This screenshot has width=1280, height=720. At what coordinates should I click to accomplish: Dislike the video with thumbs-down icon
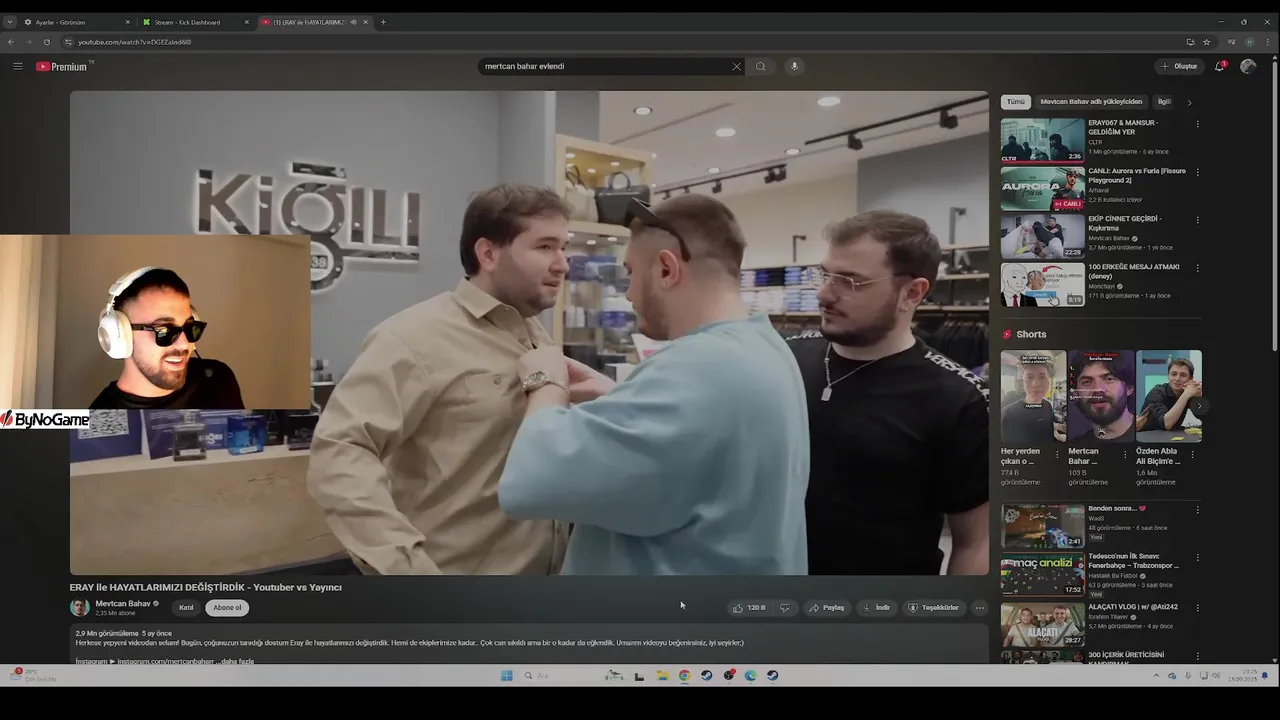785,607
